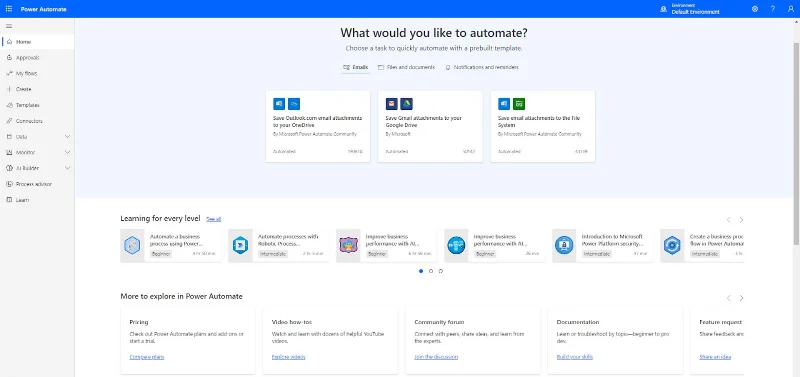The image size is (800, 377).
Task: Open Templates in sidebar
Action: 37,105
